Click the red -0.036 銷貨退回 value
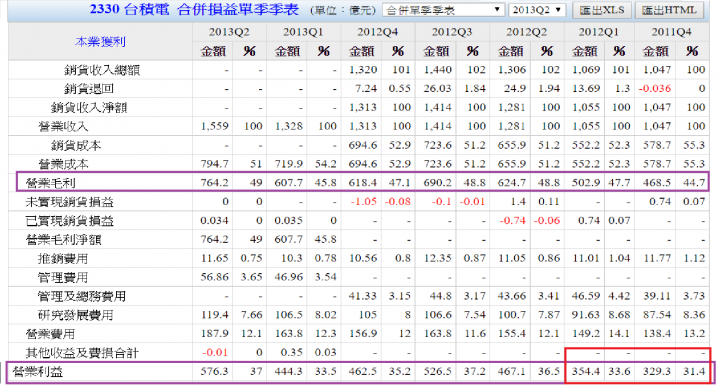This screenshot has width=720, height=386. (655, 89)
